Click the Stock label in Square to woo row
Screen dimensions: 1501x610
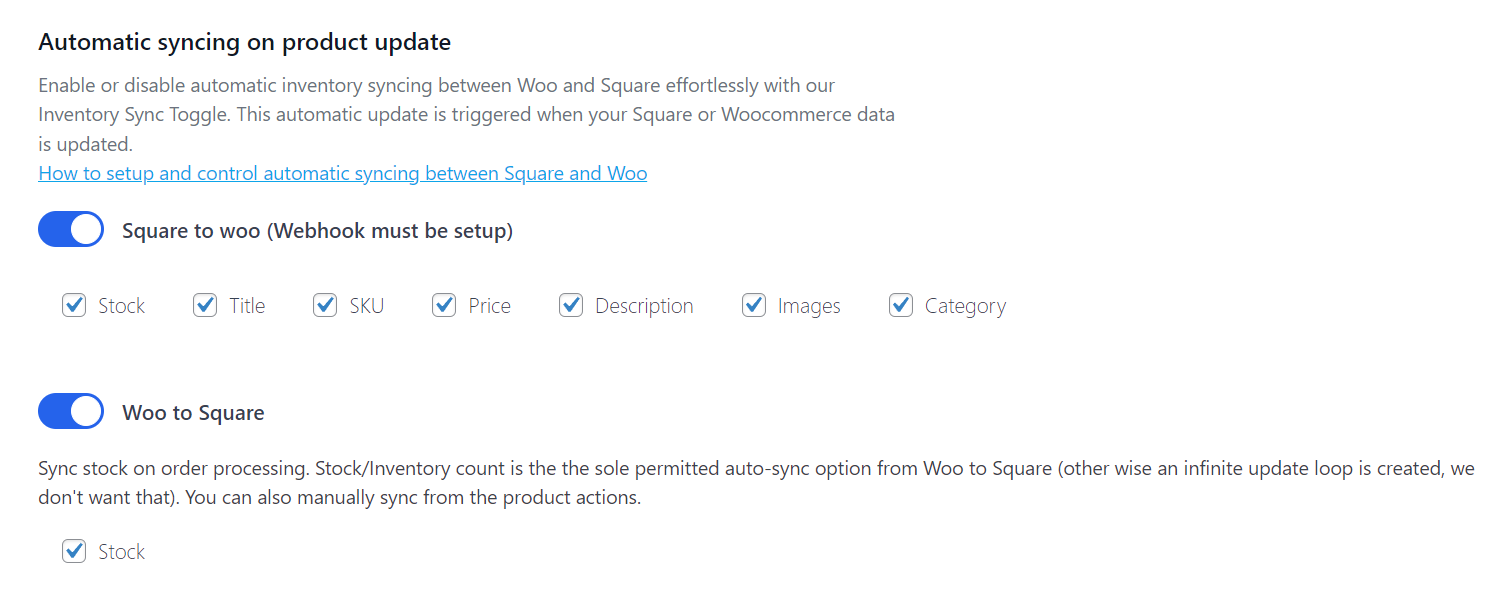120,305
